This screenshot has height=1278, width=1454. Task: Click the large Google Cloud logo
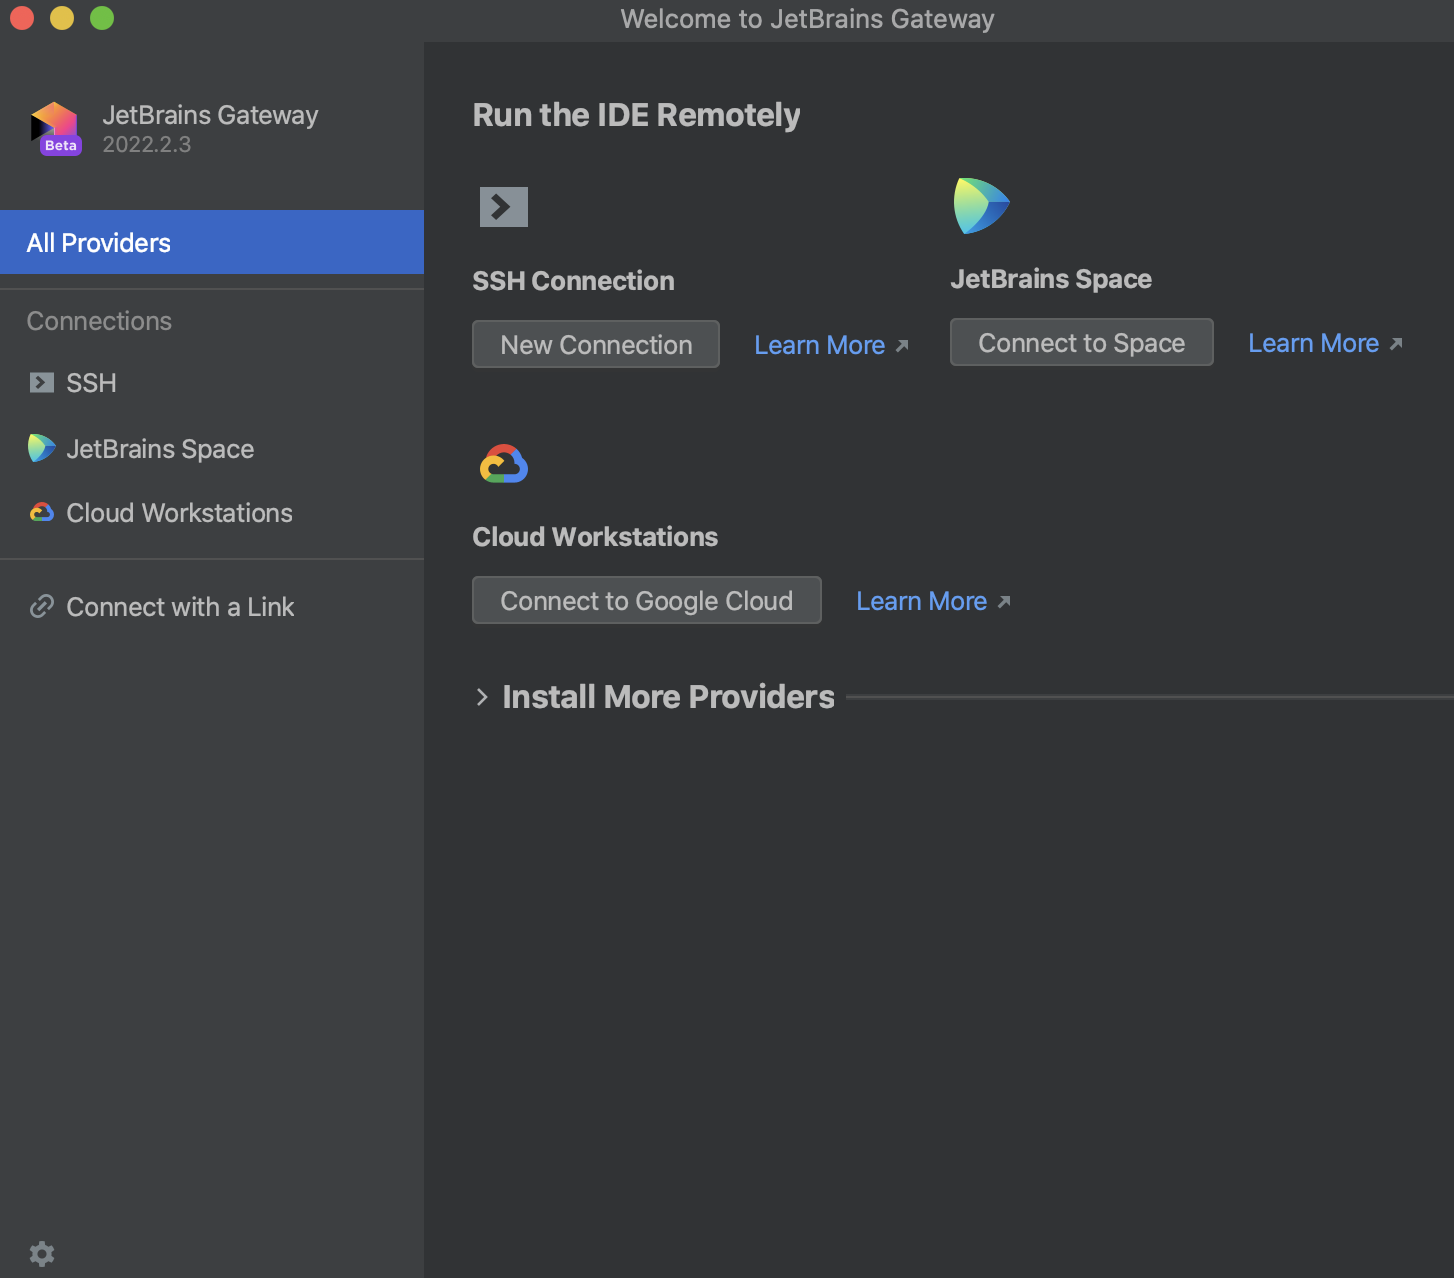[x=504, y=464]
